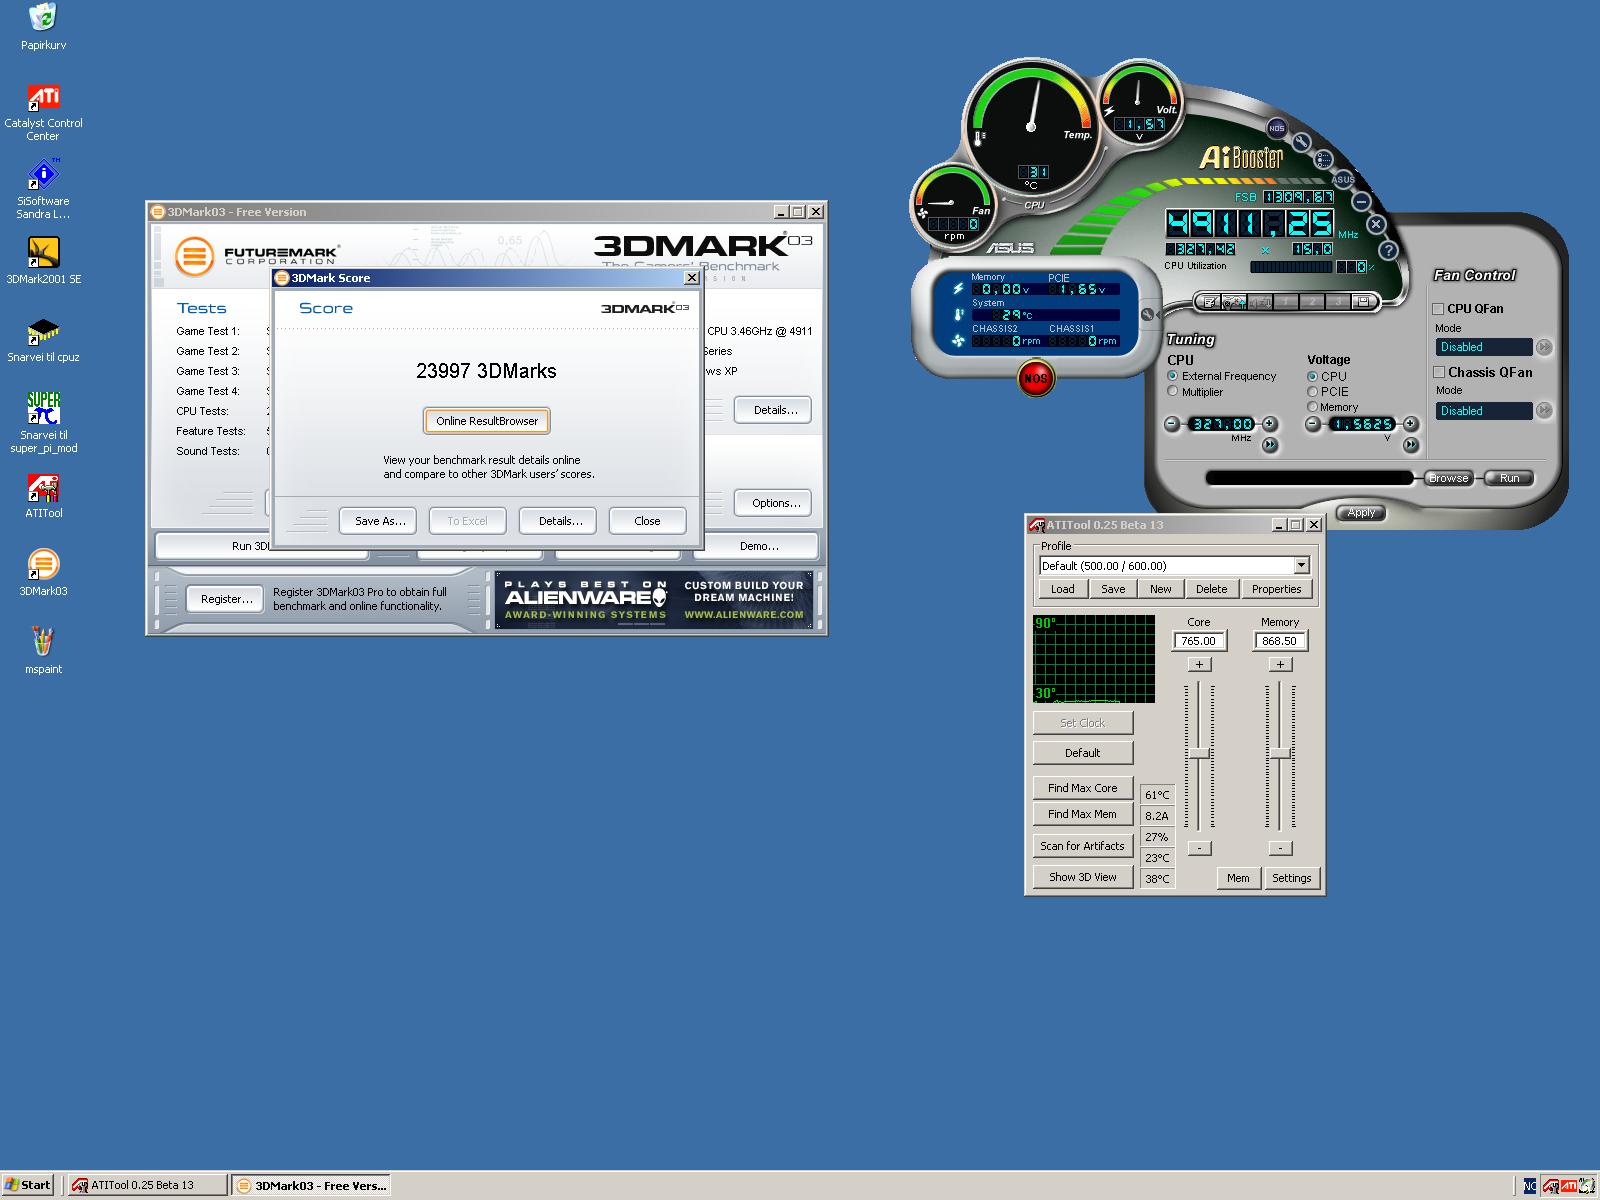This screenshot has height=1200, width=1600.
Task: Open the Catalyst Control Center desktop icon
Action: (43, 112)
